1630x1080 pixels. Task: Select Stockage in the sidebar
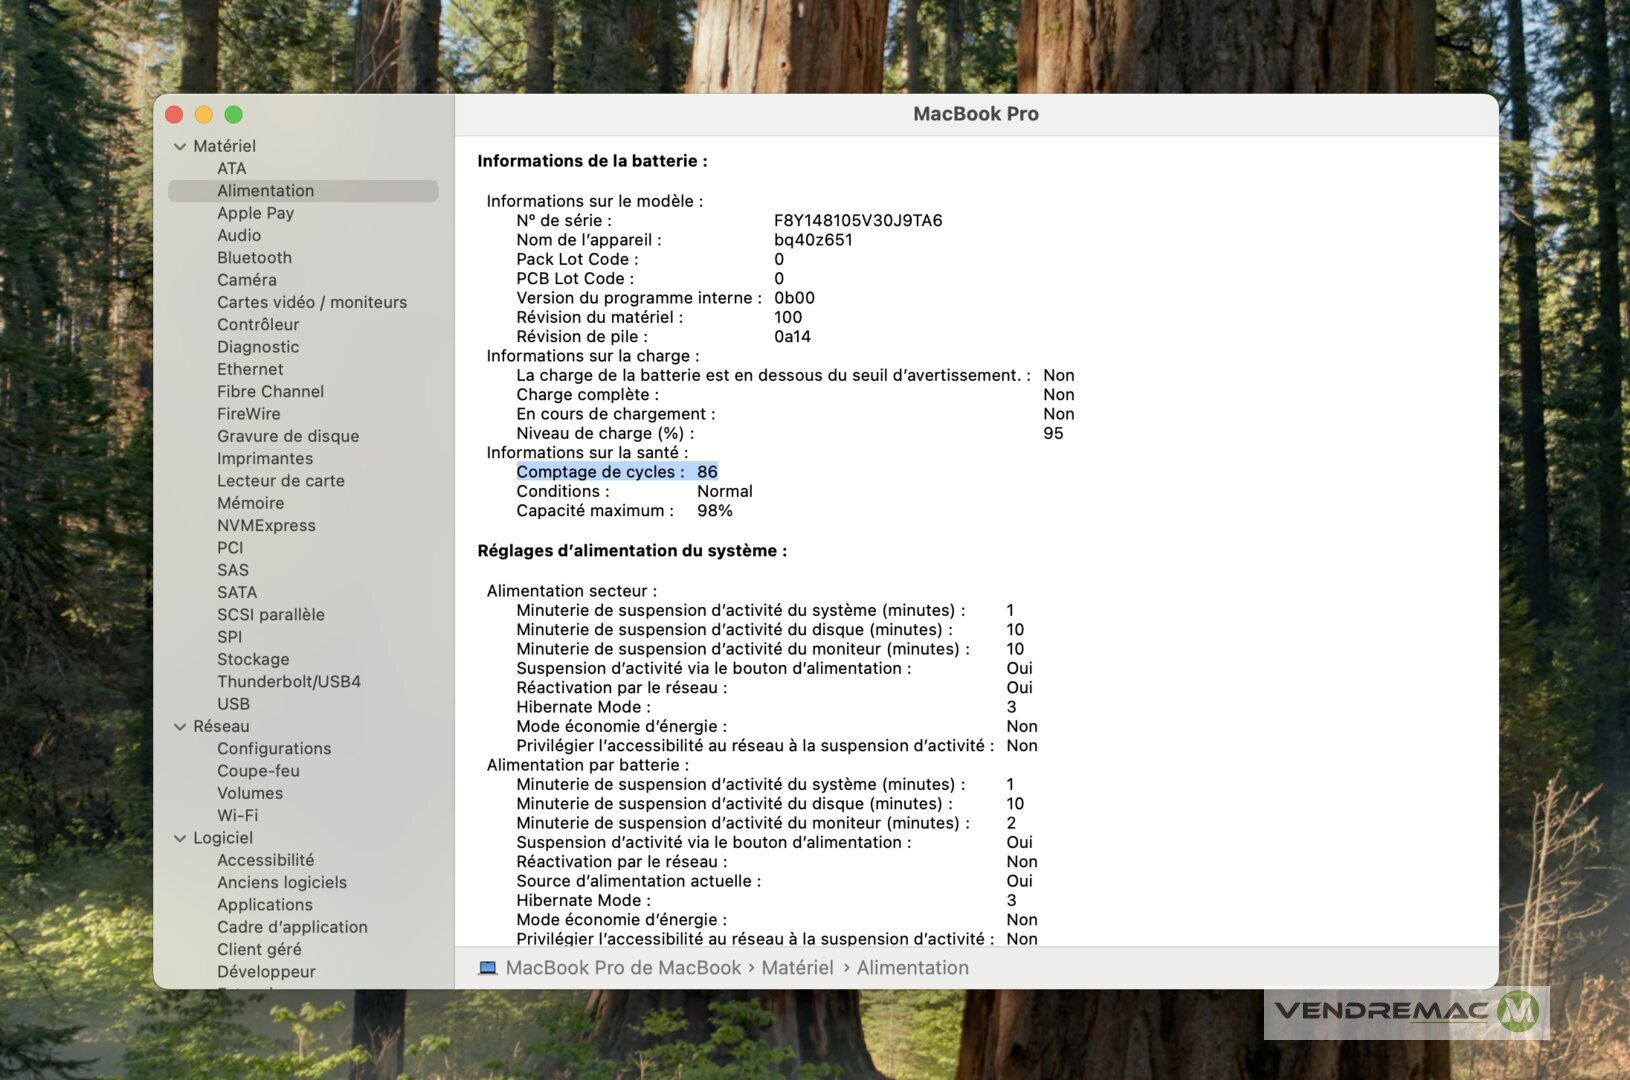pos(253,660)
